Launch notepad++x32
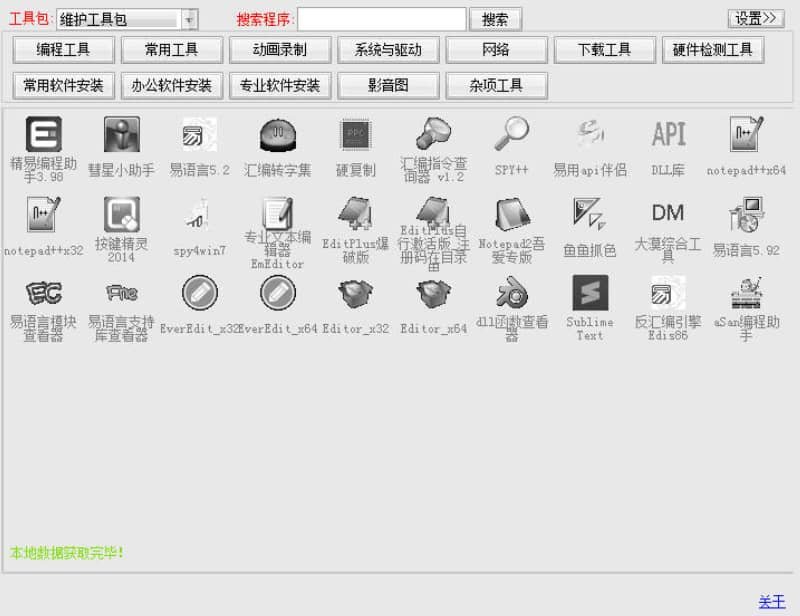The height and width of the screenshot is (616, 800). point(44,214)
